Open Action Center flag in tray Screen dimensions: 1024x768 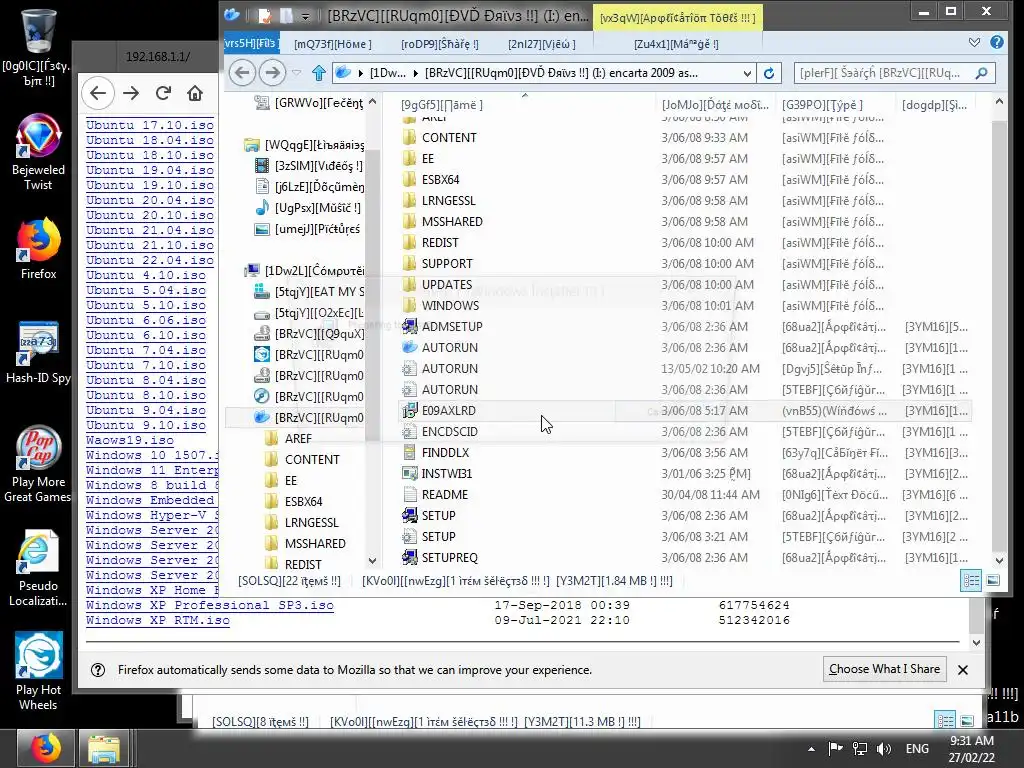click(x=835, y=749)
